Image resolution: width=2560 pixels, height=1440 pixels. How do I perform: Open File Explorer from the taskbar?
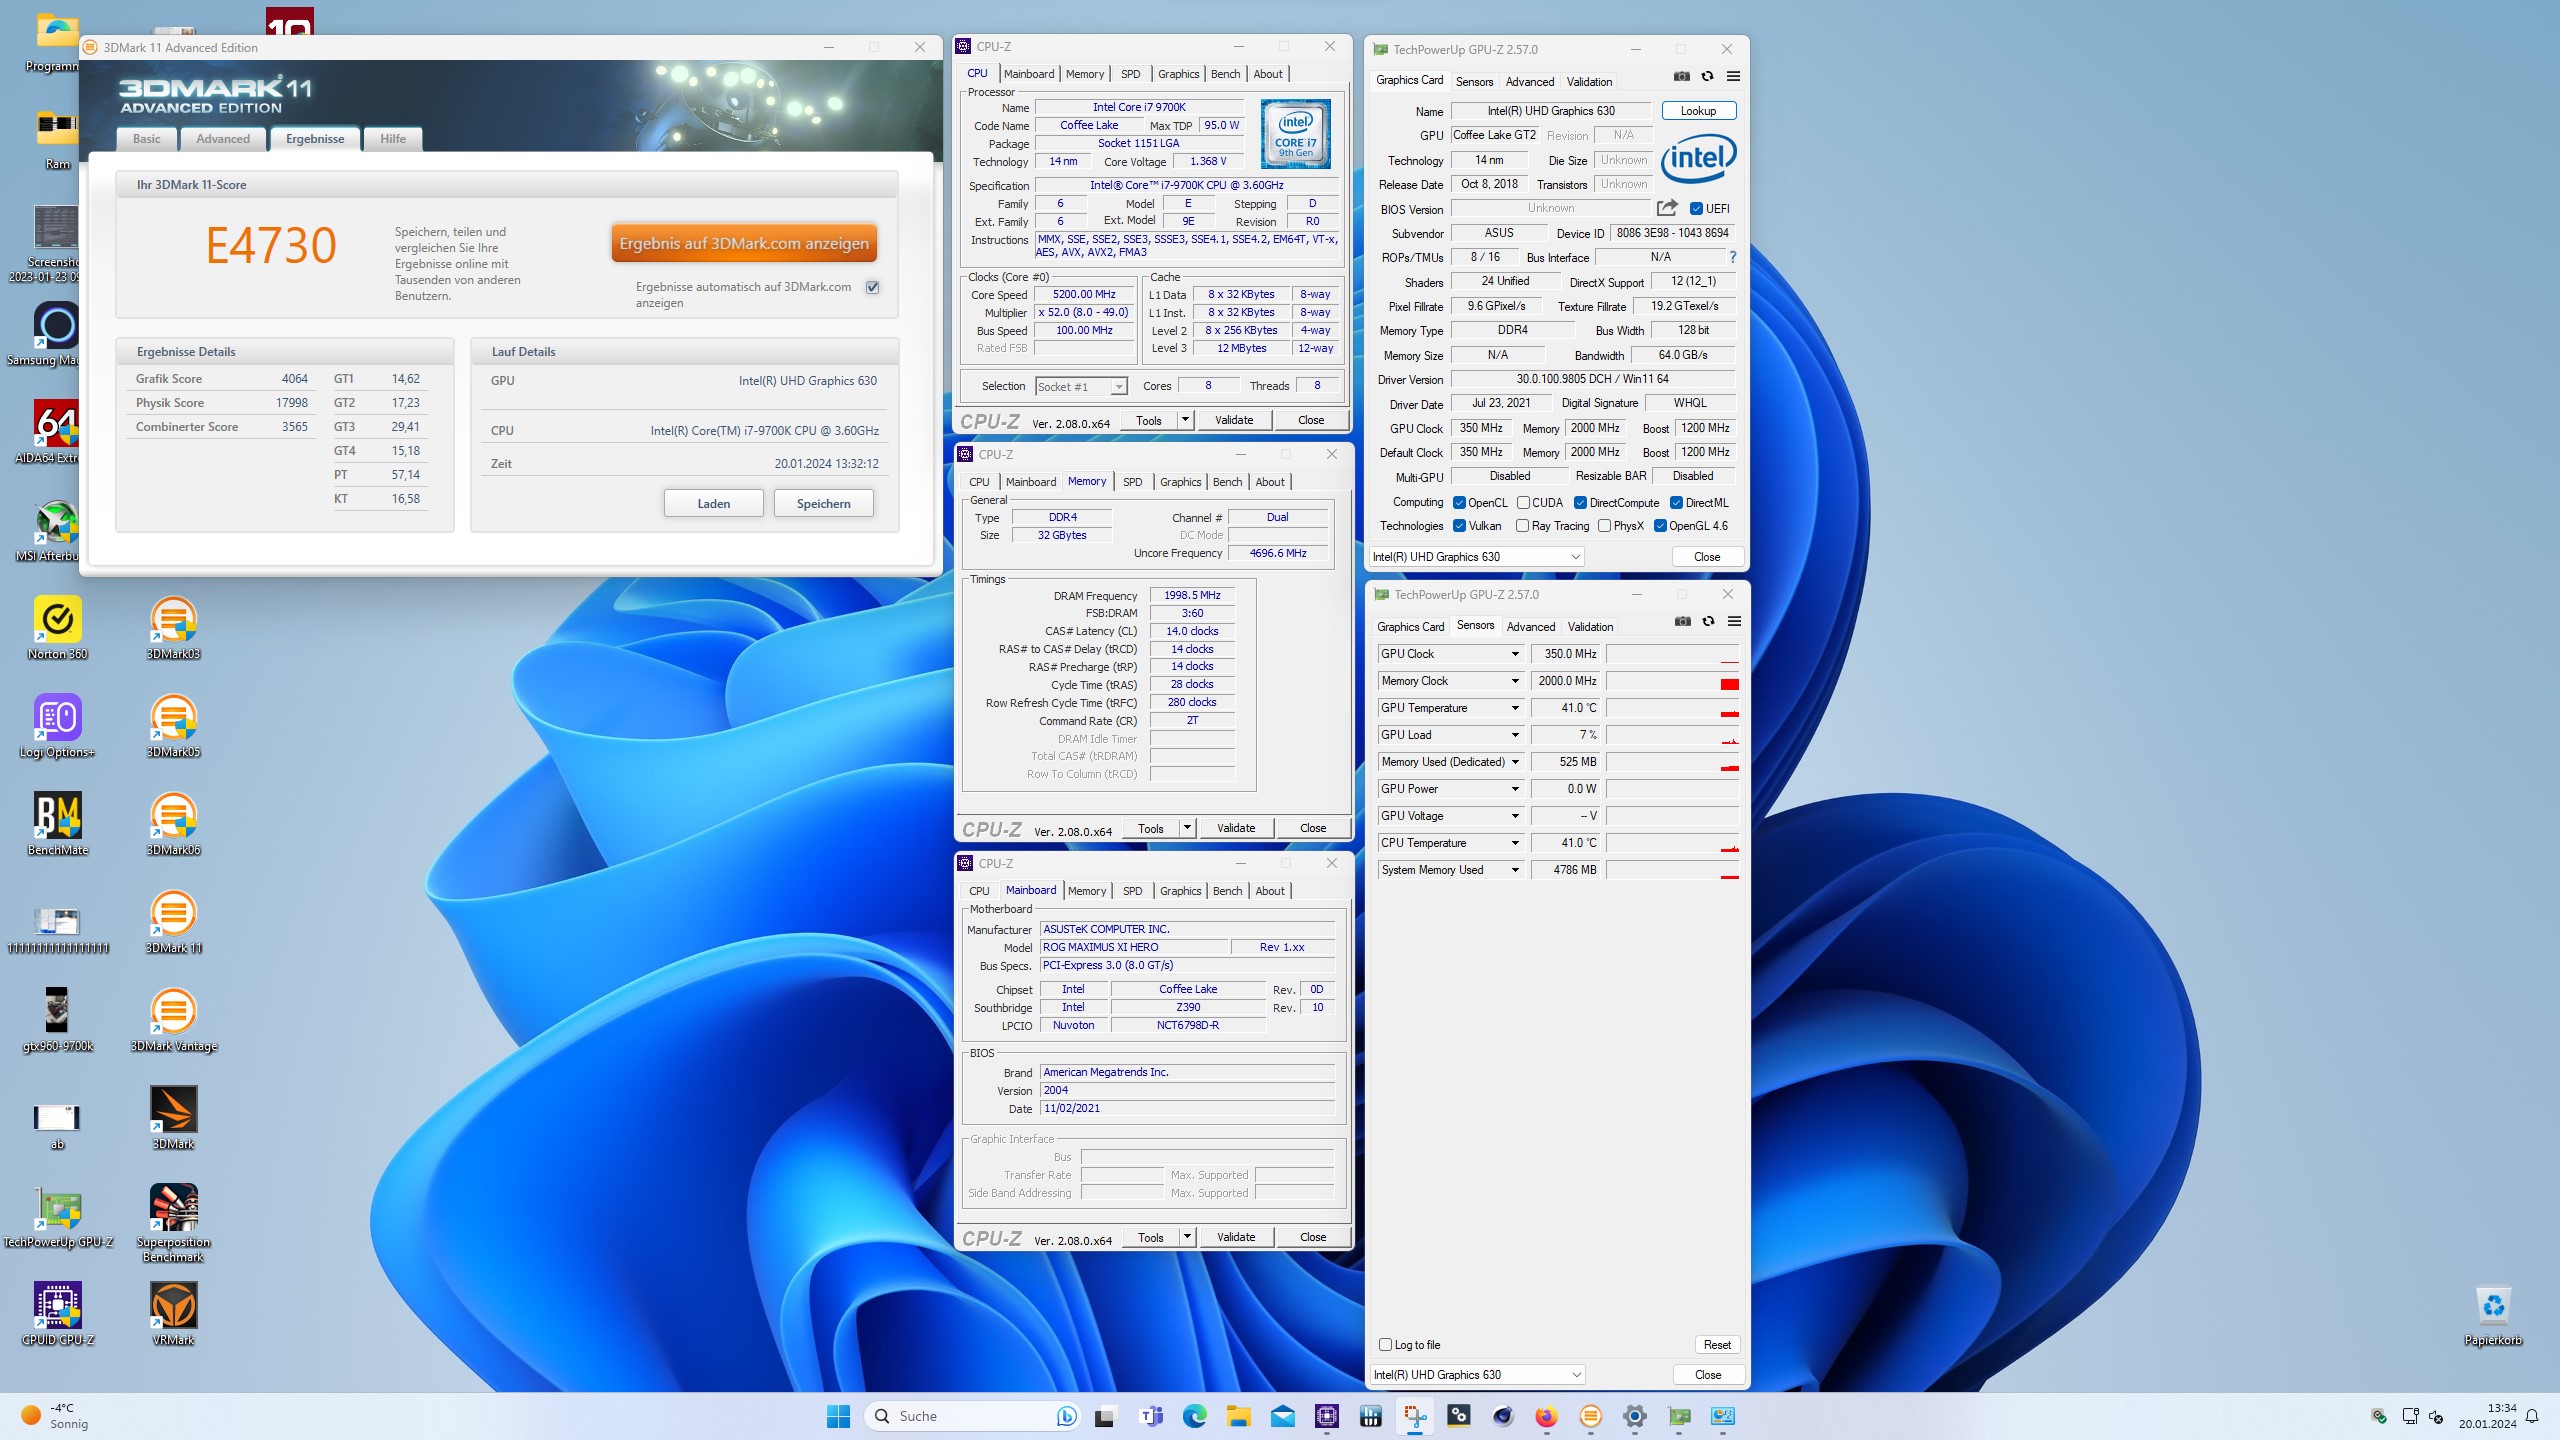[1238, 1416]
